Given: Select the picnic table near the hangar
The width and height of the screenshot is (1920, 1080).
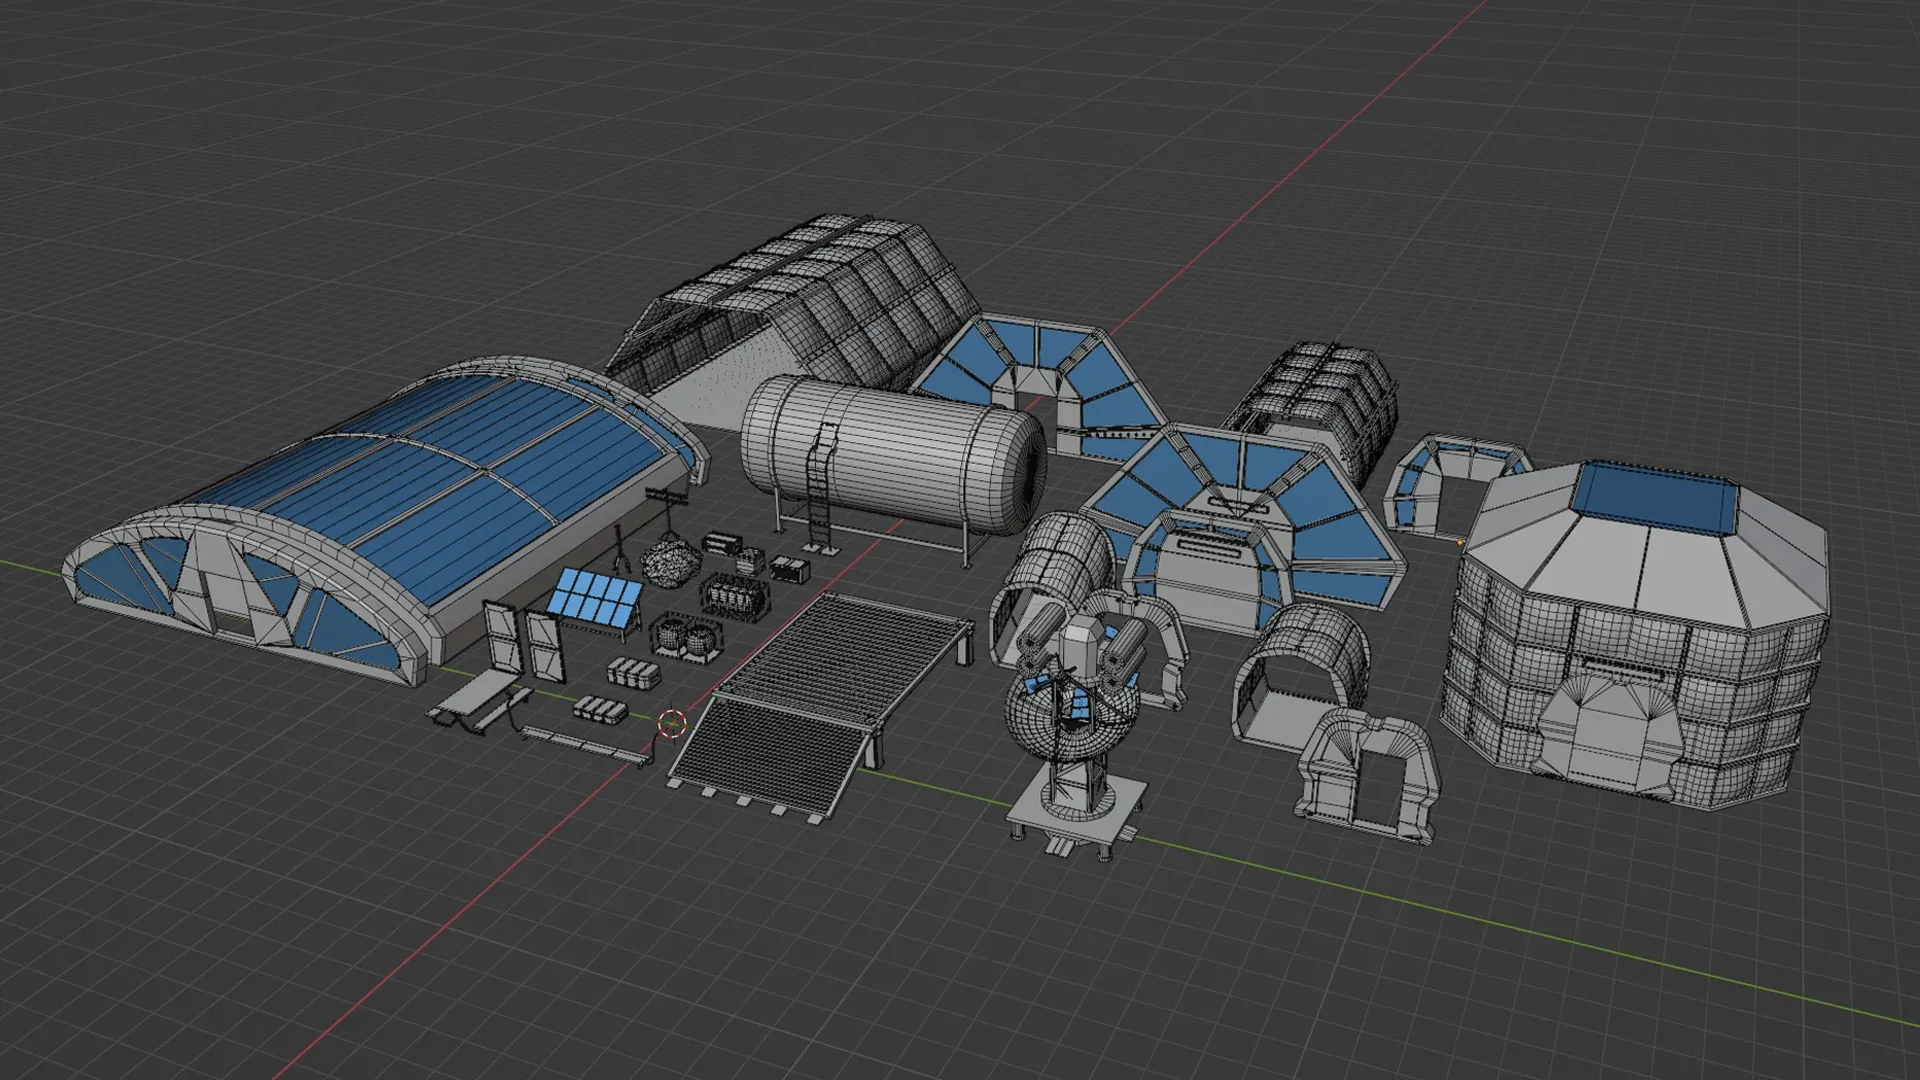Looking at the screenshot, I should [480, 700].
